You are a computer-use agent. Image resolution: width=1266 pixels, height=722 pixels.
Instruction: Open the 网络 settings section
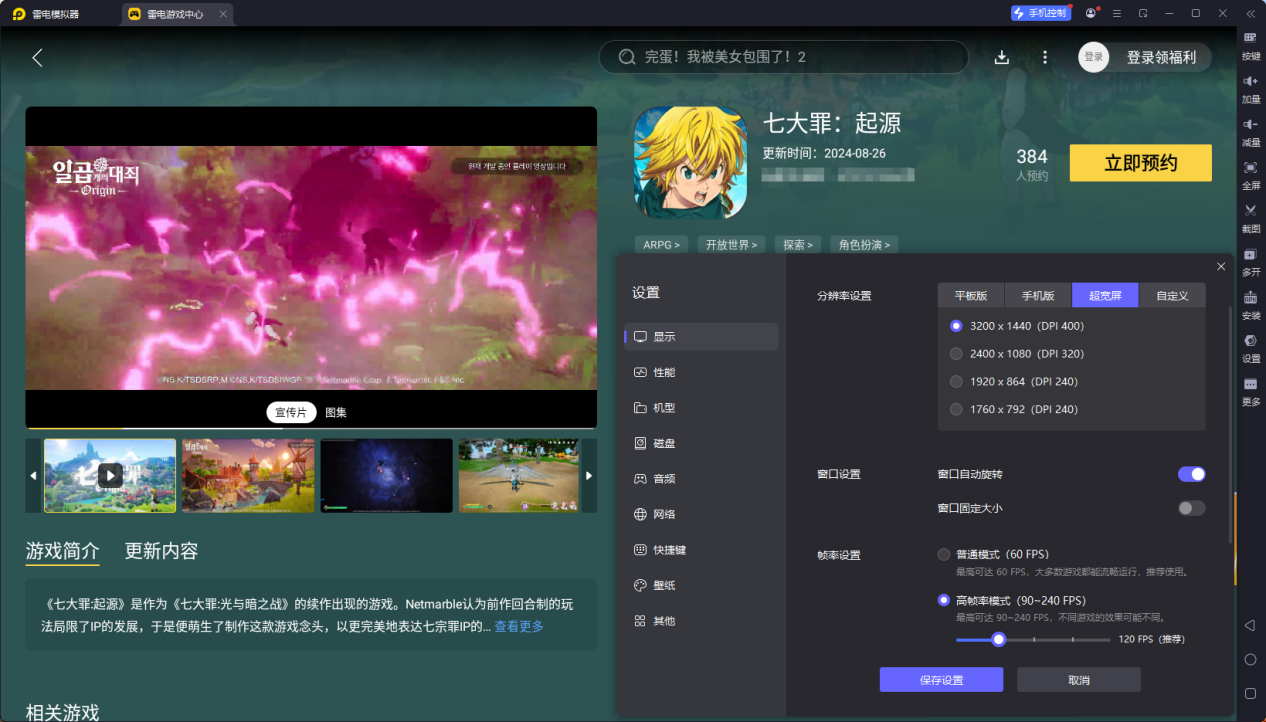(701, 514)
